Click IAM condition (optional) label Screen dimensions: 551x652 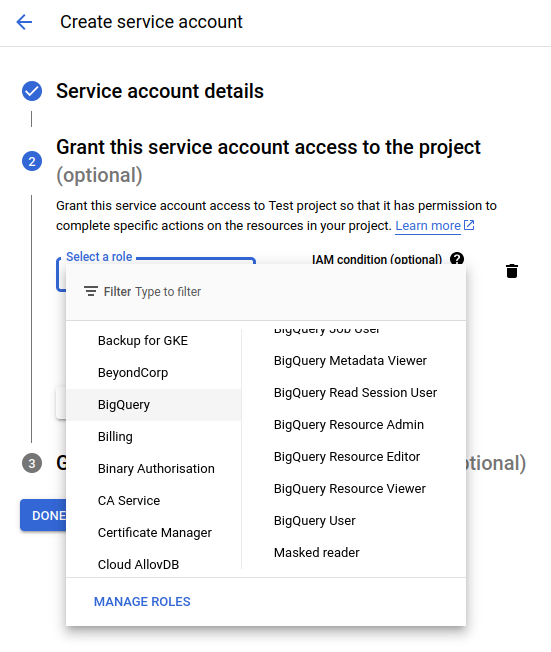(x=377, y=259)
